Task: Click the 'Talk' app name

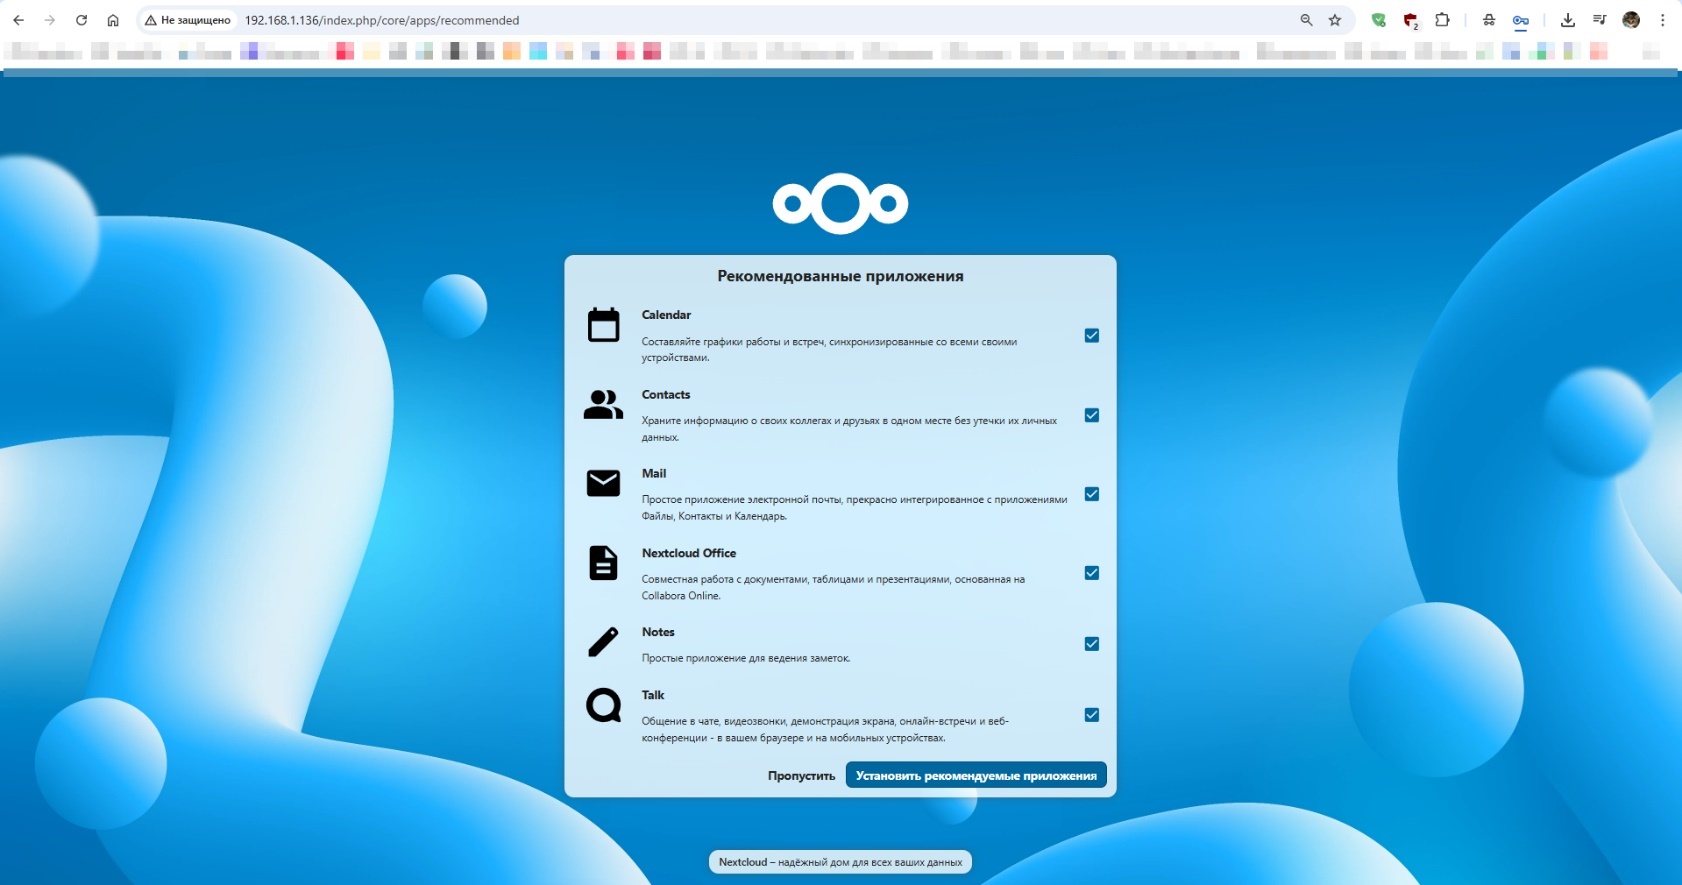Action: (653, 695)
